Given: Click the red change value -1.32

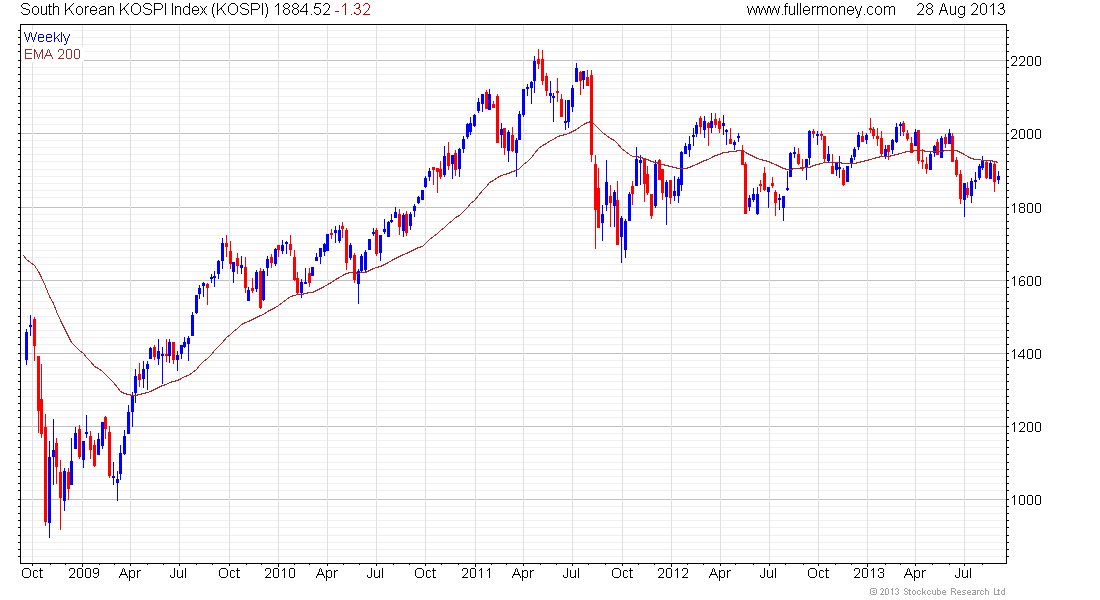Looking at the screenshot, I should coord(352,10).
